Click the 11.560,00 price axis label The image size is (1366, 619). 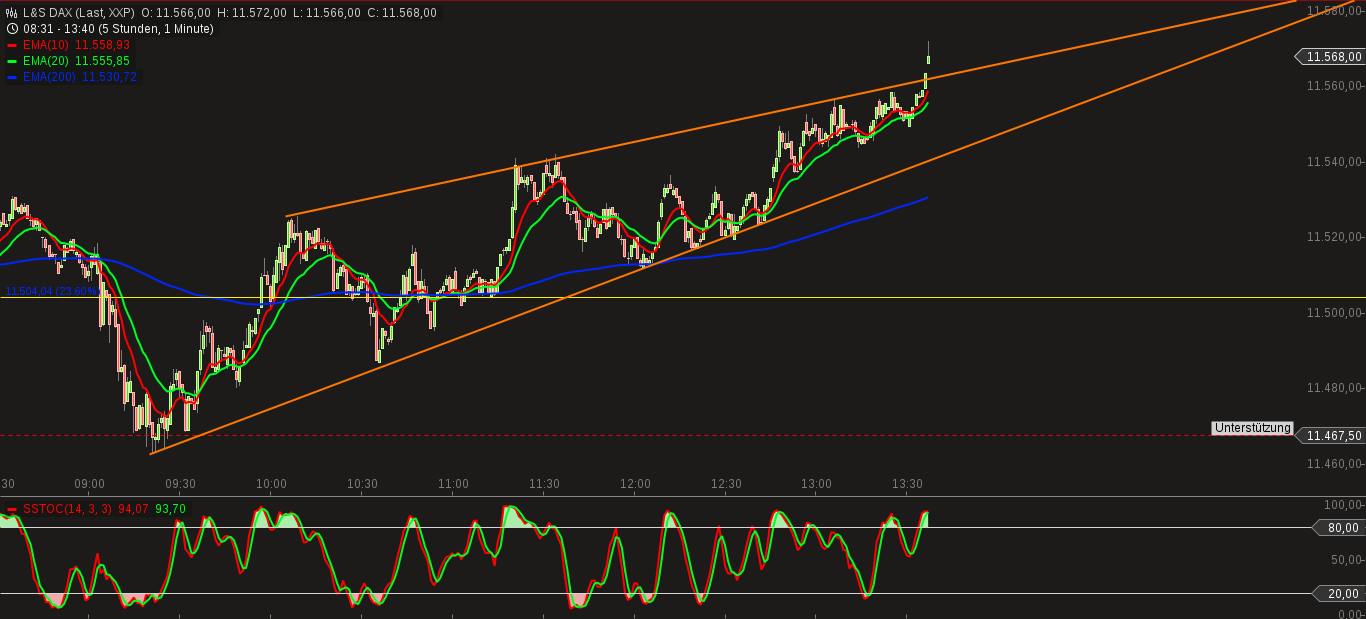1334,86
